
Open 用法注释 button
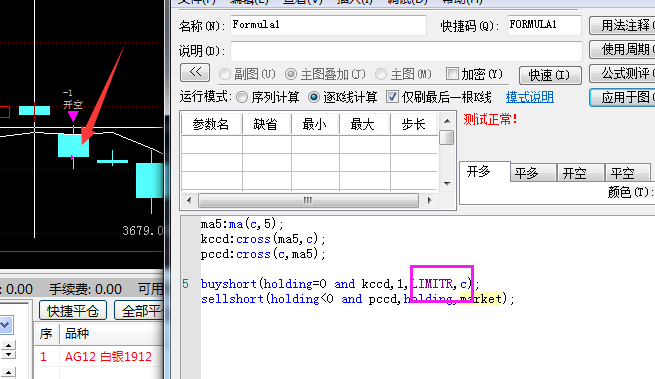(x=622, y=25)
